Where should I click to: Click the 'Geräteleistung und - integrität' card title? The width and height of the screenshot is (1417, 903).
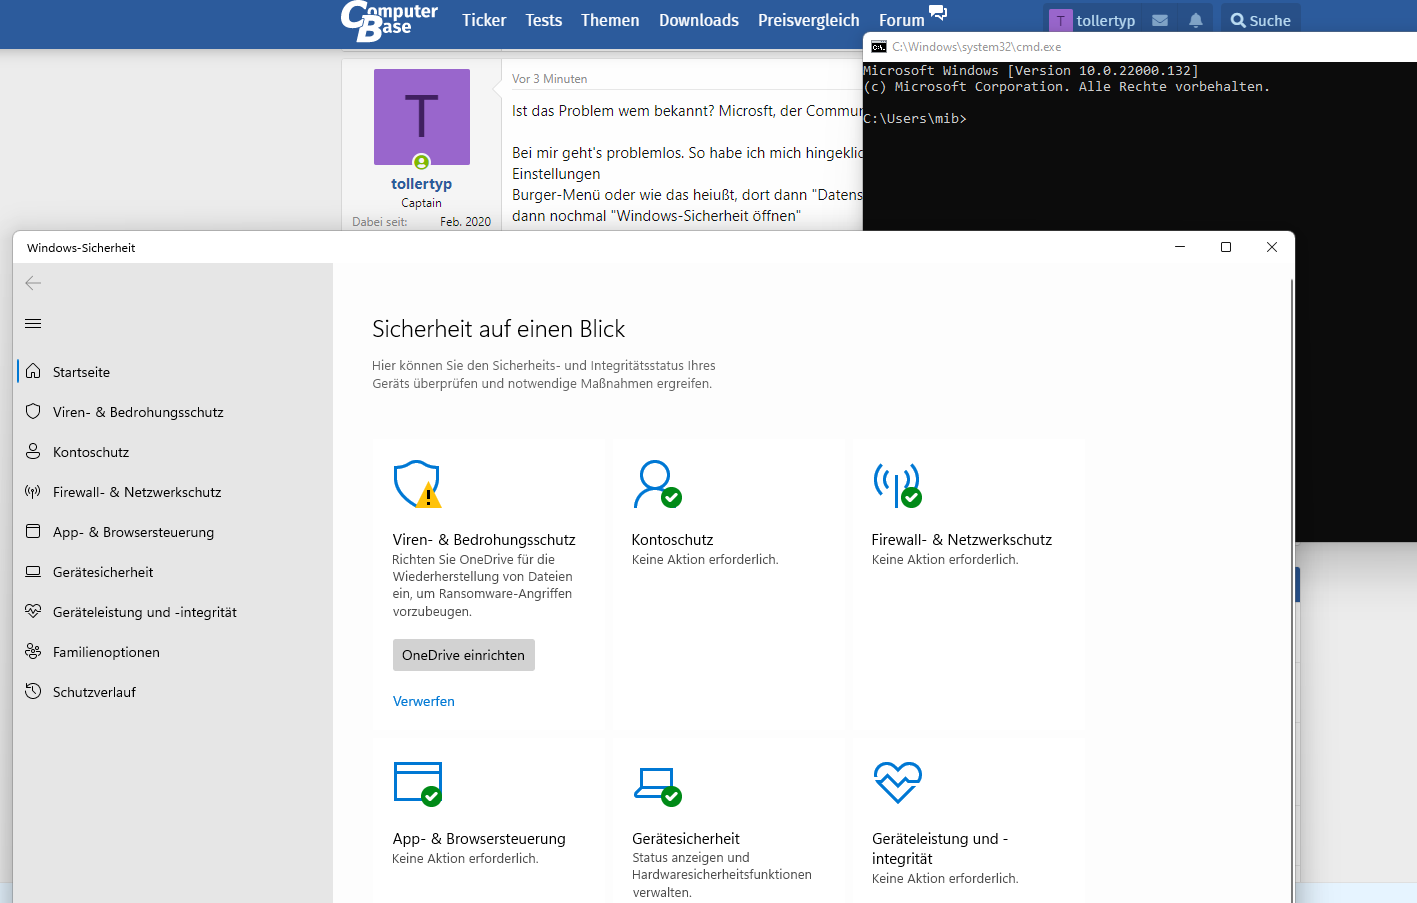[940, 849]
